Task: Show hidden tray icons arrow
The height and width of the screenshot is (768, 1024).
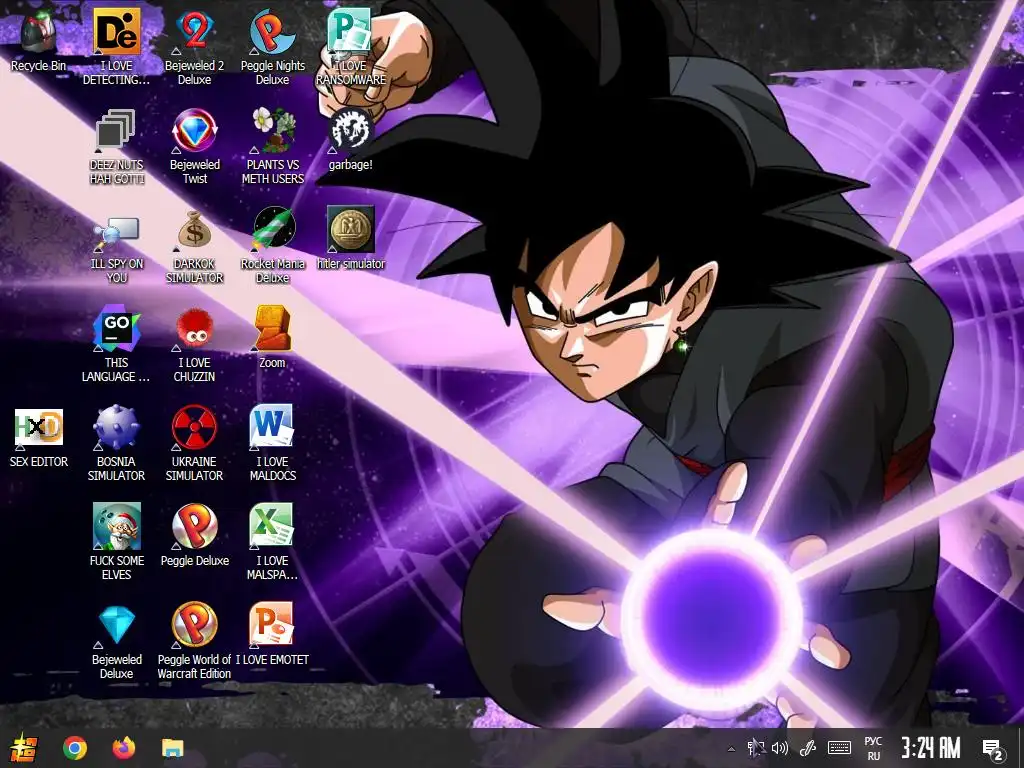Action: 731,748
